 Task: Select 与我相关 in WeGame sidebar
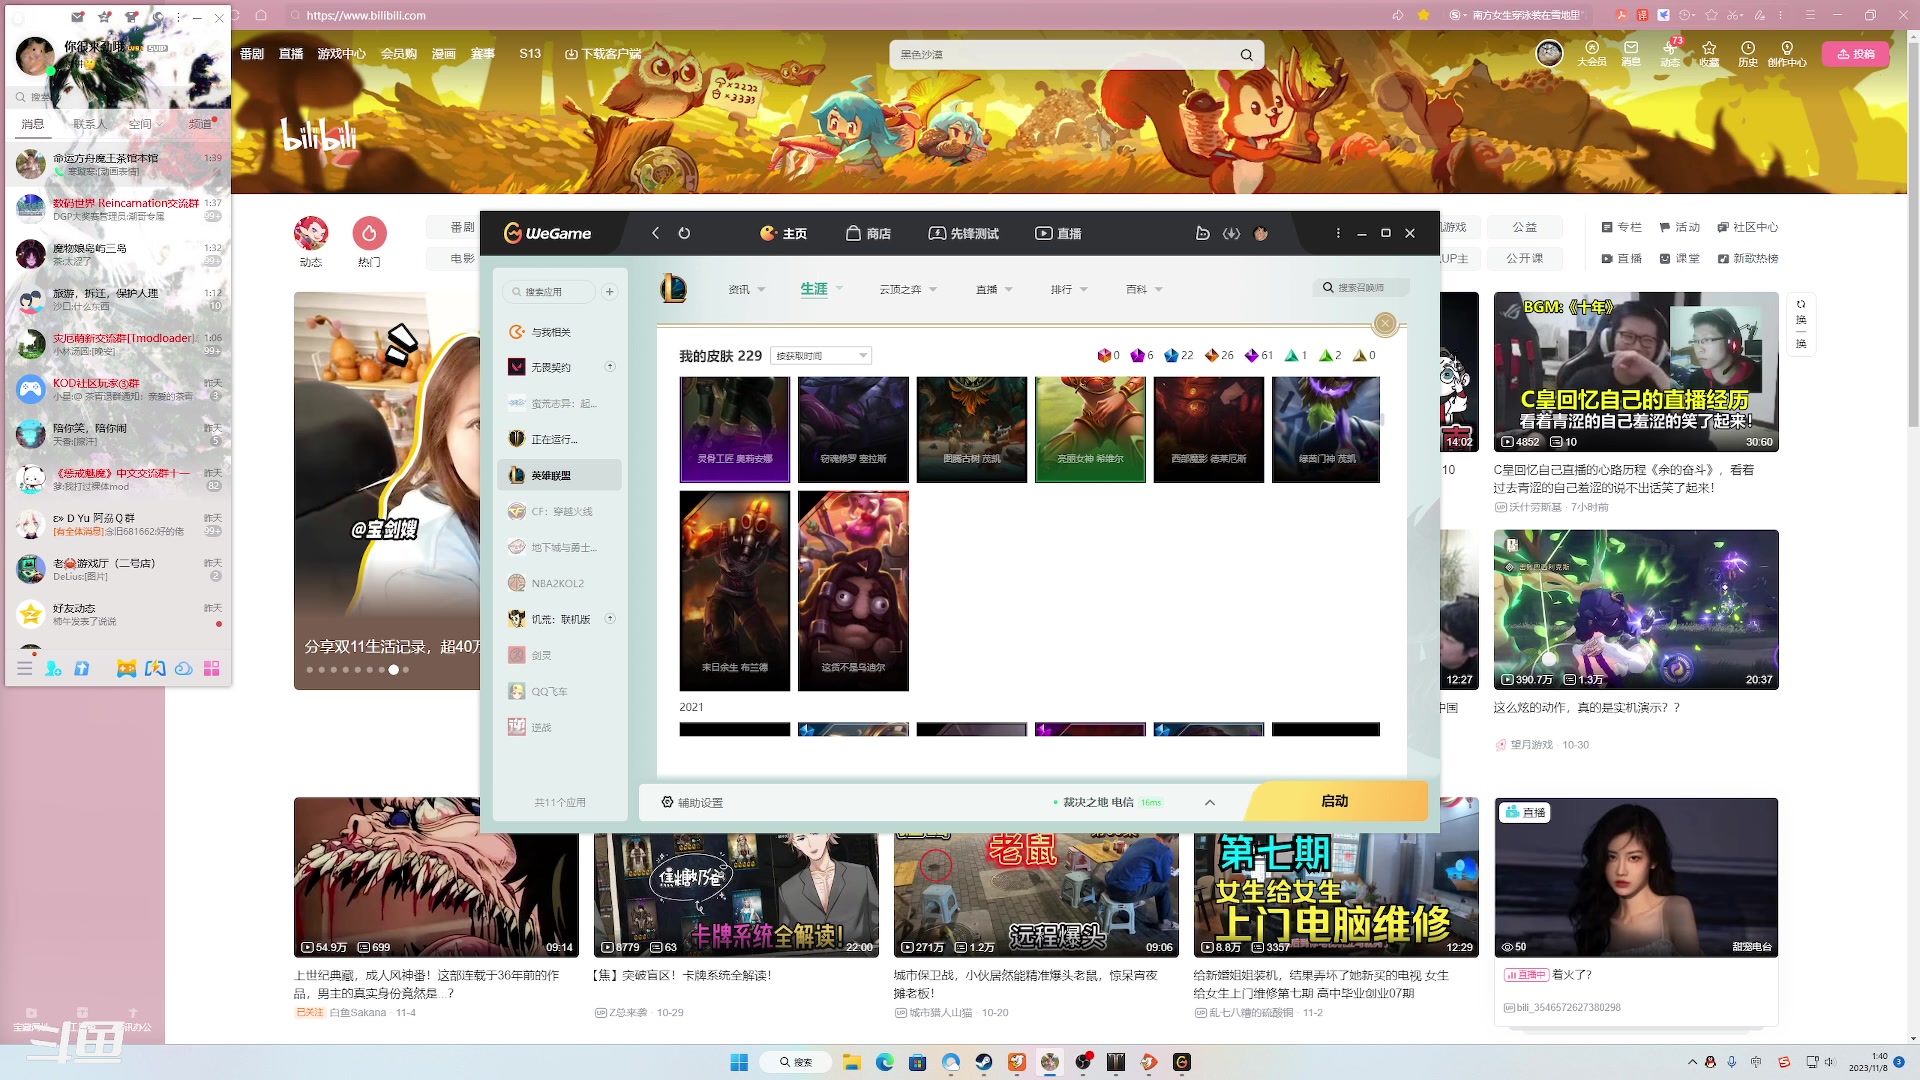[x=560, y=332]
